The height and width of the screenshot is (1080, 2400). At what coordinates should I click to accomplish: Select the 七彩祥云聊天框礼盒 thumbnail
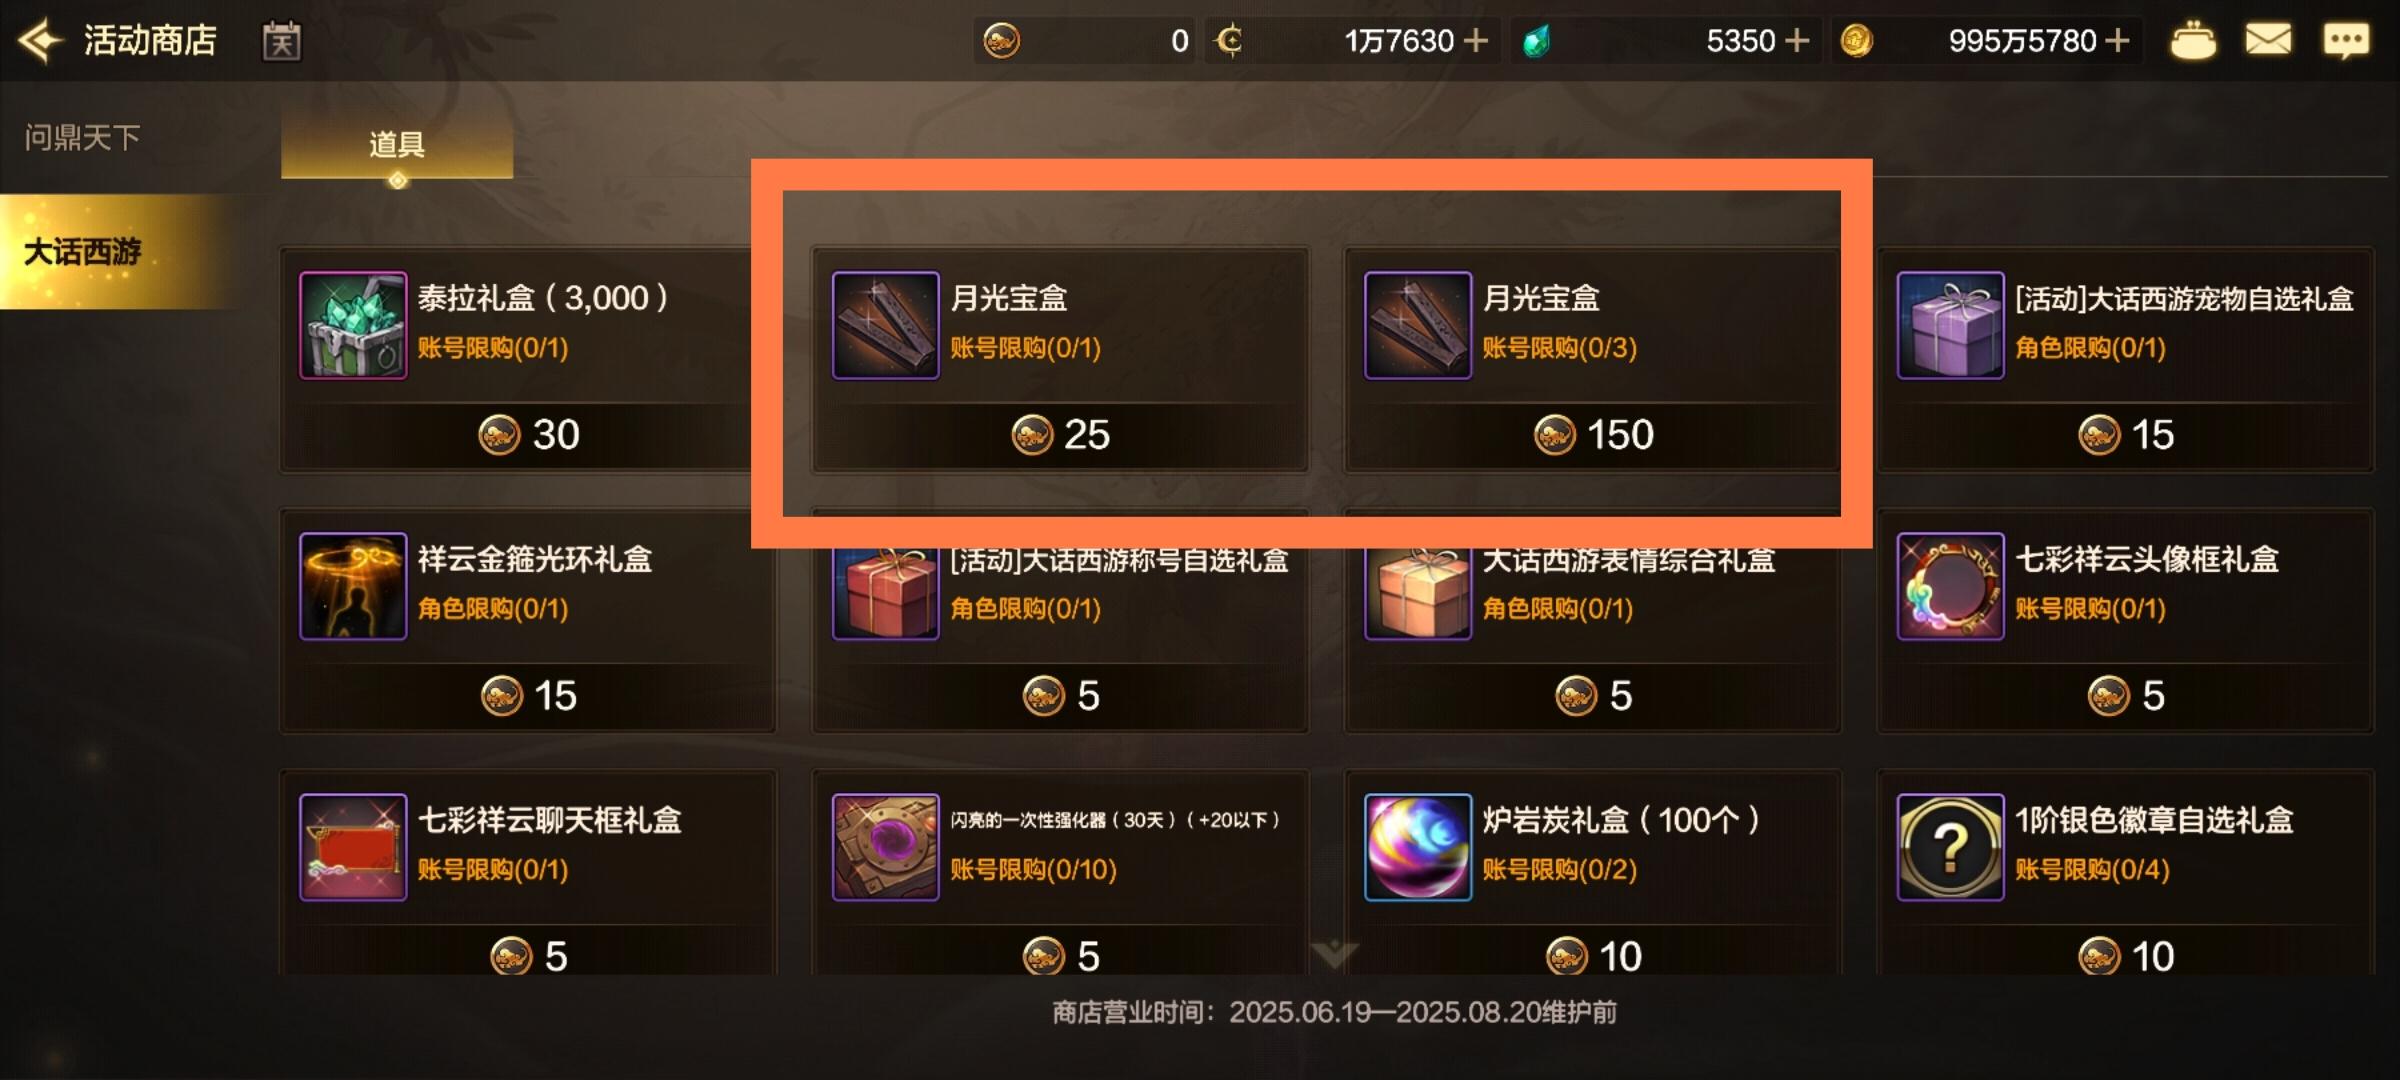[353, 847]
